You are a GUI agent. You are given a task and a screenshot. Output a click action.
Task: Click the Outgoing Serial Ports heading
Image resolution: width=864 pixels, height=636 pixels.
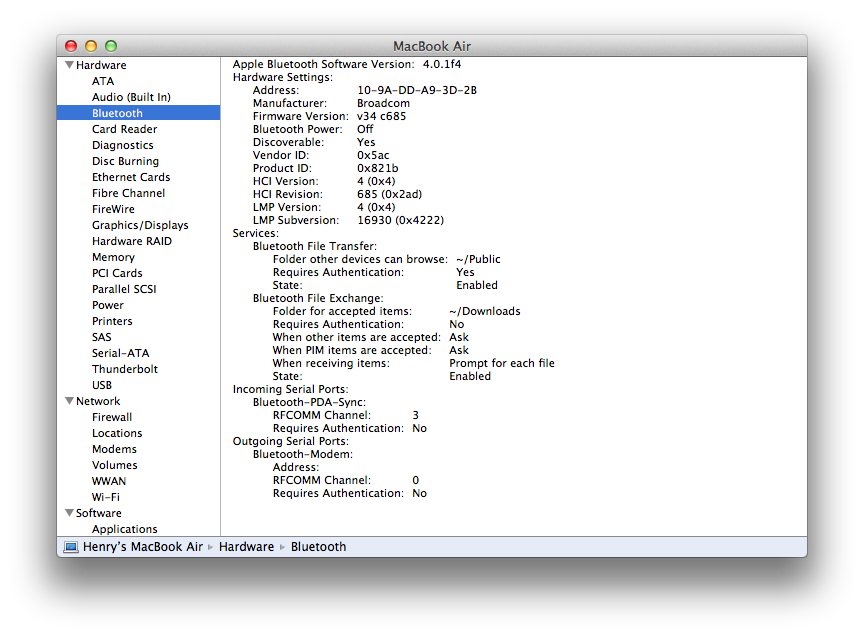(x=290, y=441)
